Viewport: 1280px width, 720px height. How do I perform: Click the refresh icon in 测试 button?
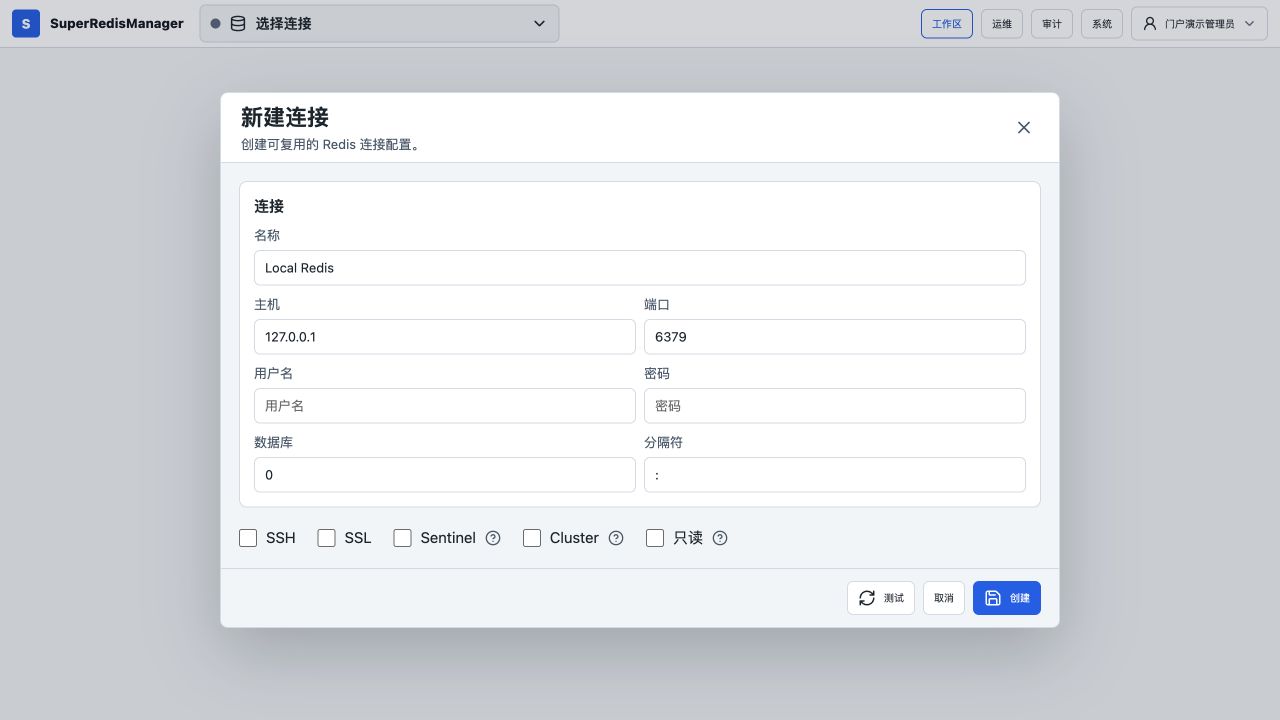click(x=867, y=598)
